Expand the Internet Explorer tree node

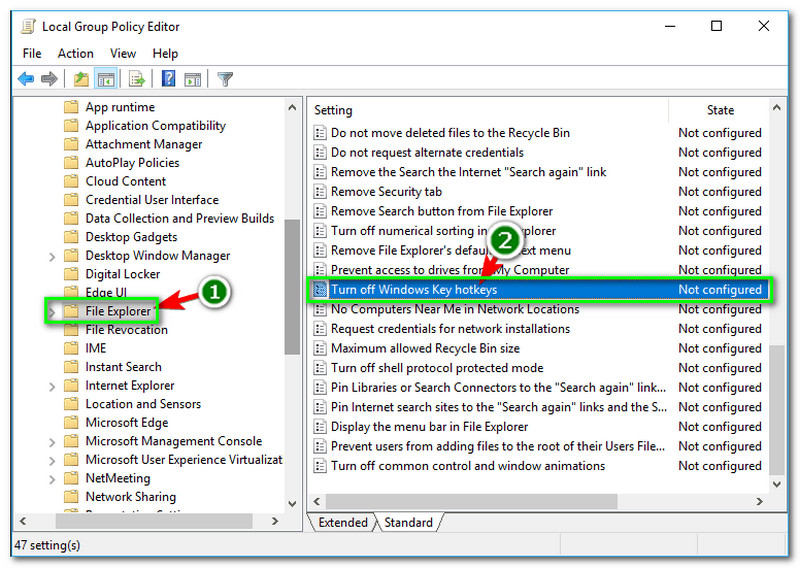[52, 386]
